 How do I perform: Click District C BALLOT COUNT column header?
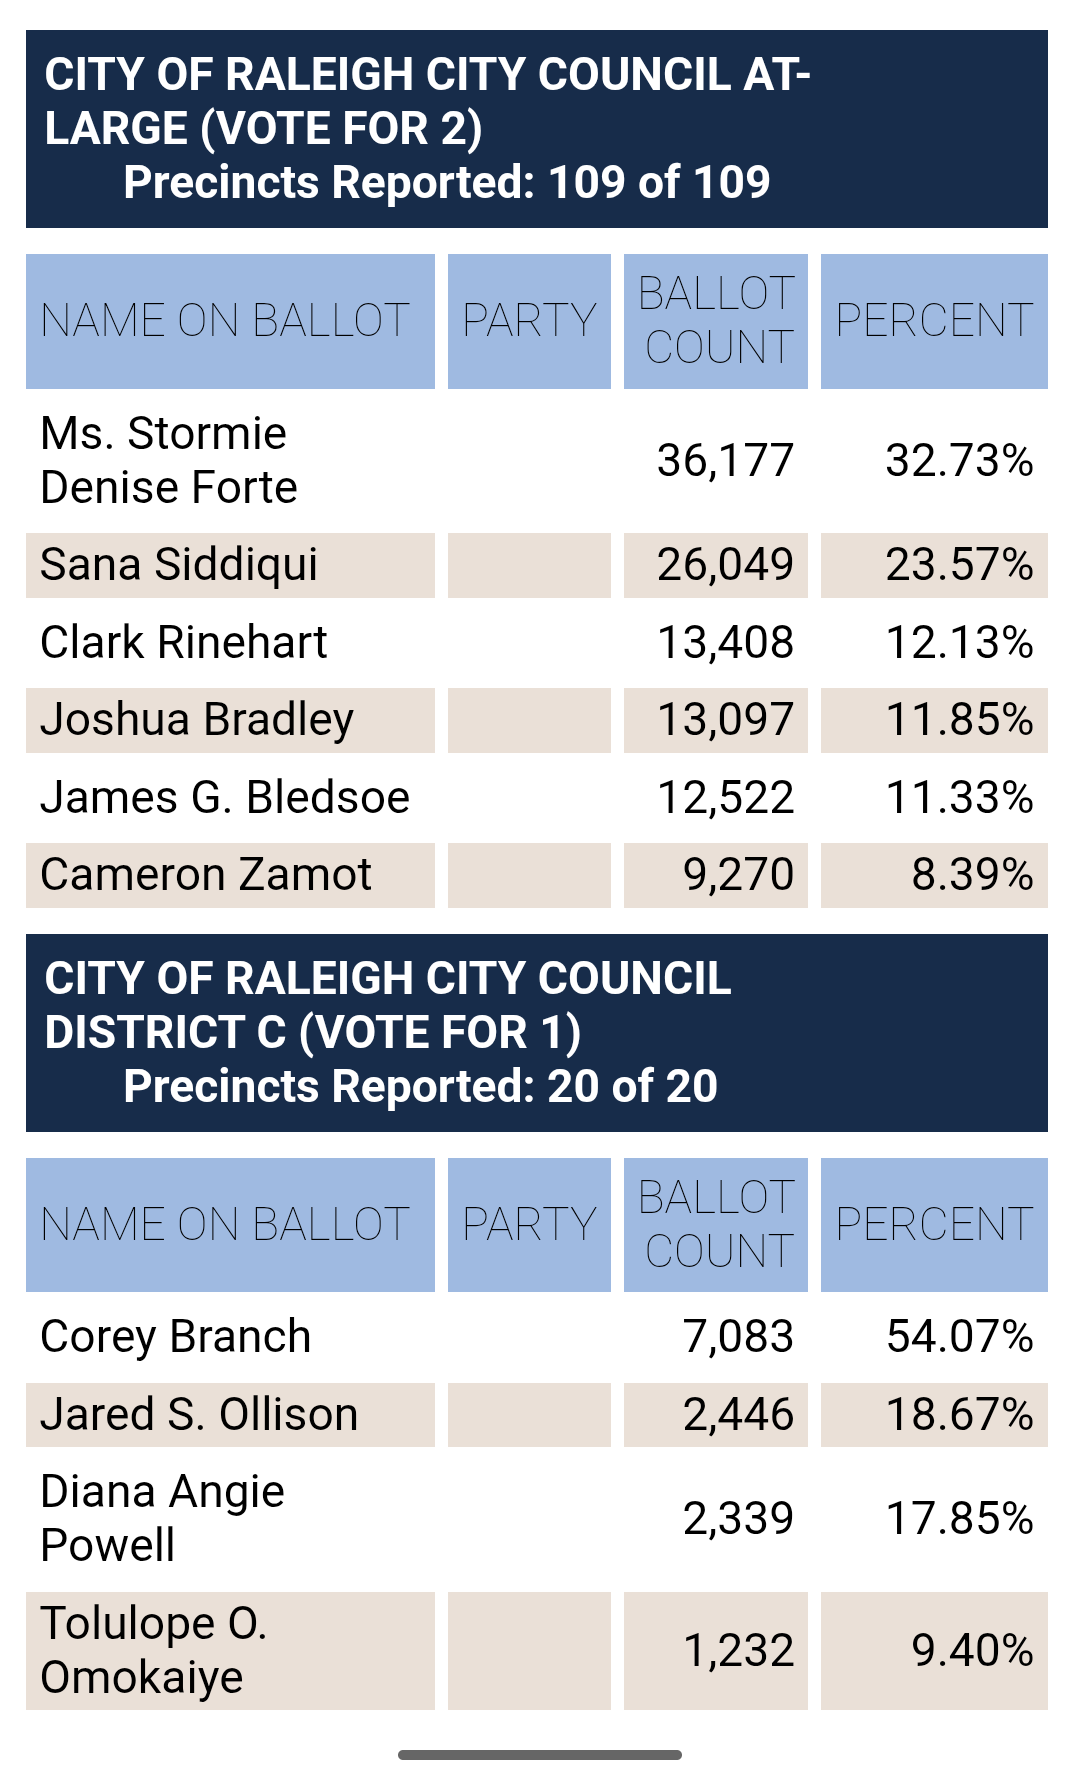pyautogui.click(x=716, y=1224)
